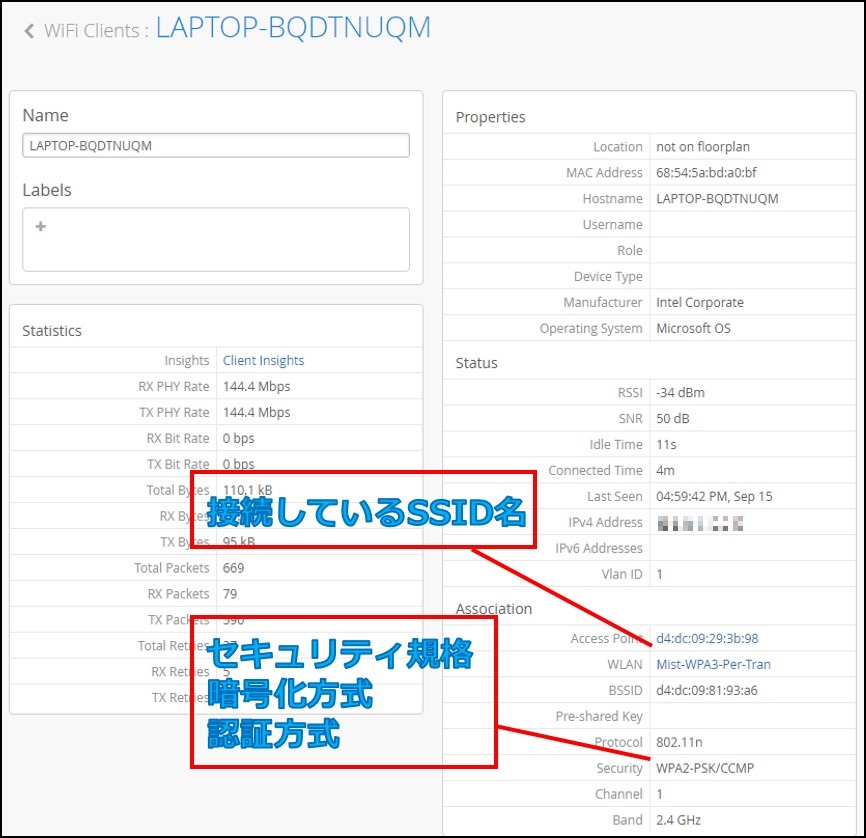Click the Role label in Properties

coord(630,251)
